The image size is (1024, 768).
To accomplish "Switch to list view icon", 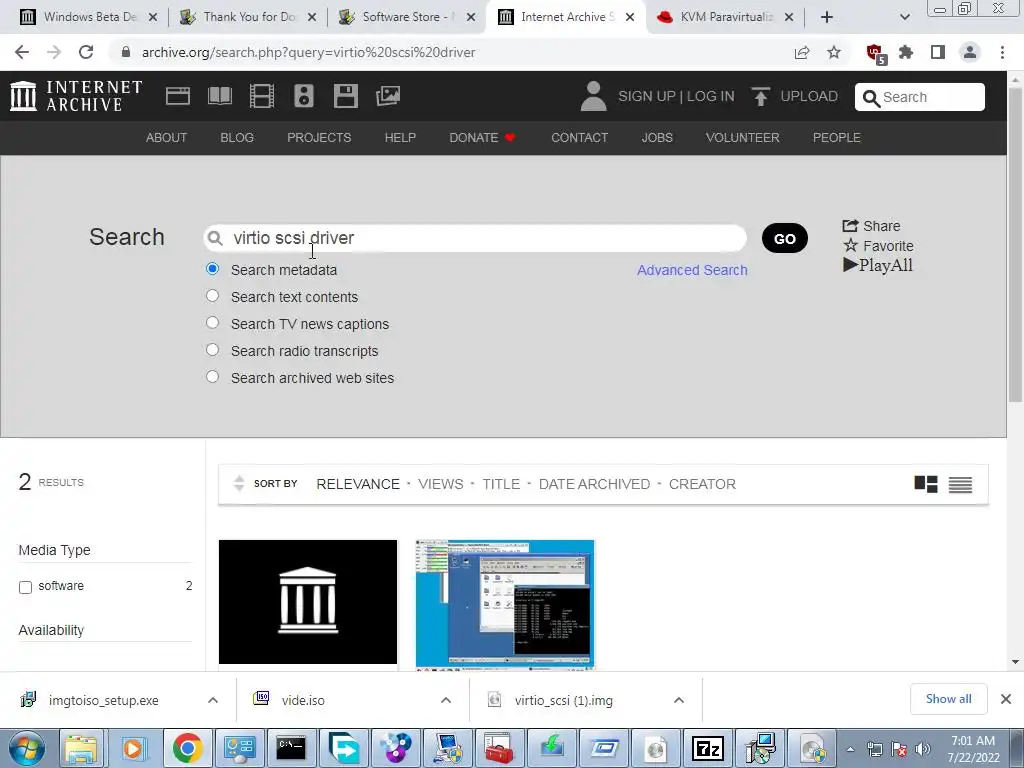I will point(960,485).
